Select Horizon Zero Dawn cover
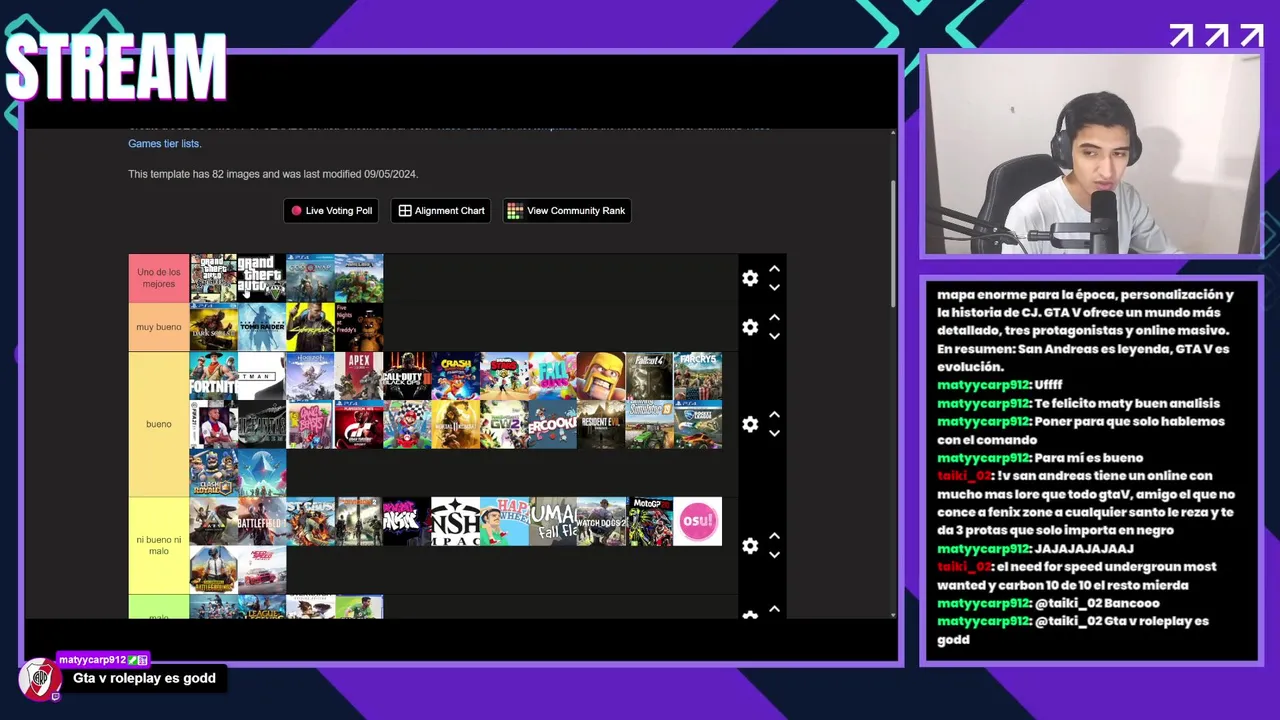The width and height of the screenshot is (1280, 720). coord(310,376)
